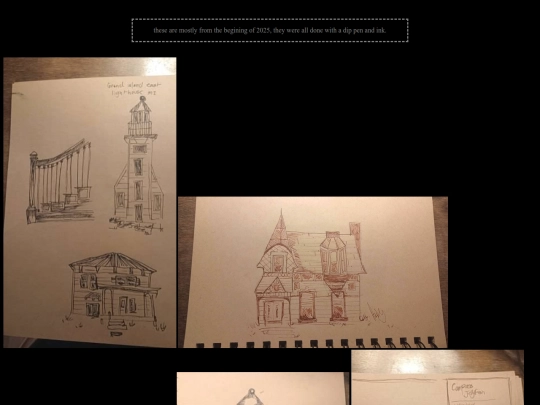
Task: Open the bottom center pendant sketch image
Action: coord(263,388)
